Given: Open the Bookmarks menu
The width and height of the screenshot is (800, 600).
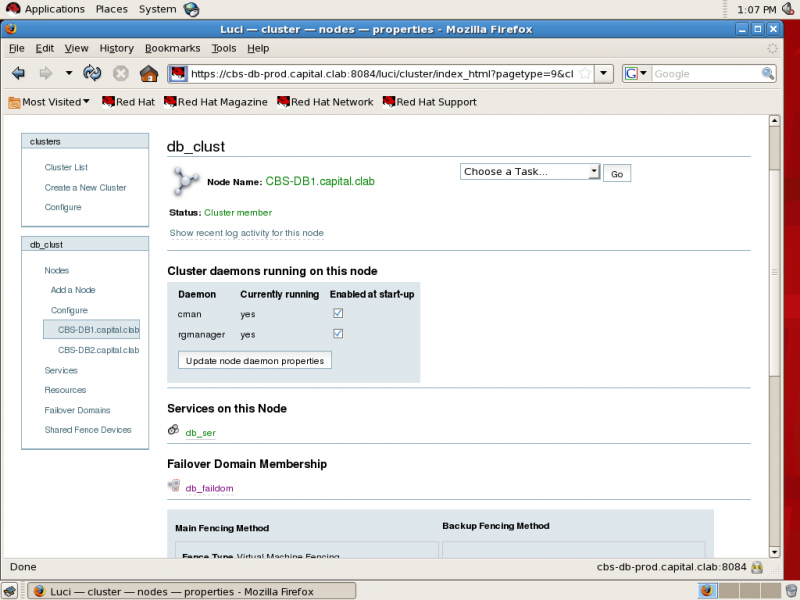Looking at the screenshot, I should [x=172, y=48].
